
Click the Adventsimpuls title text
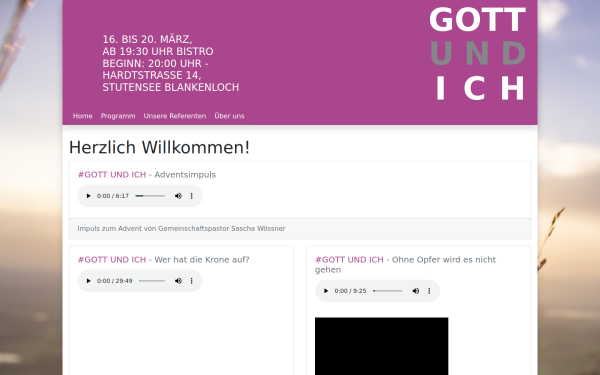coord(185,175)
